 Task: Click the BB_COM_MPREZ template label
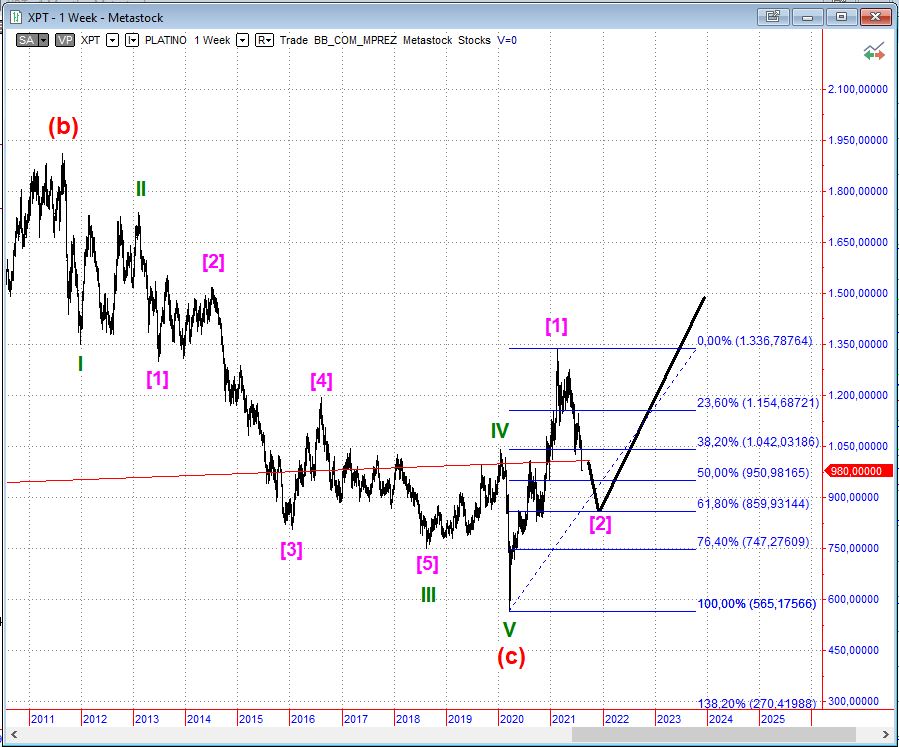tap(355, 40)
